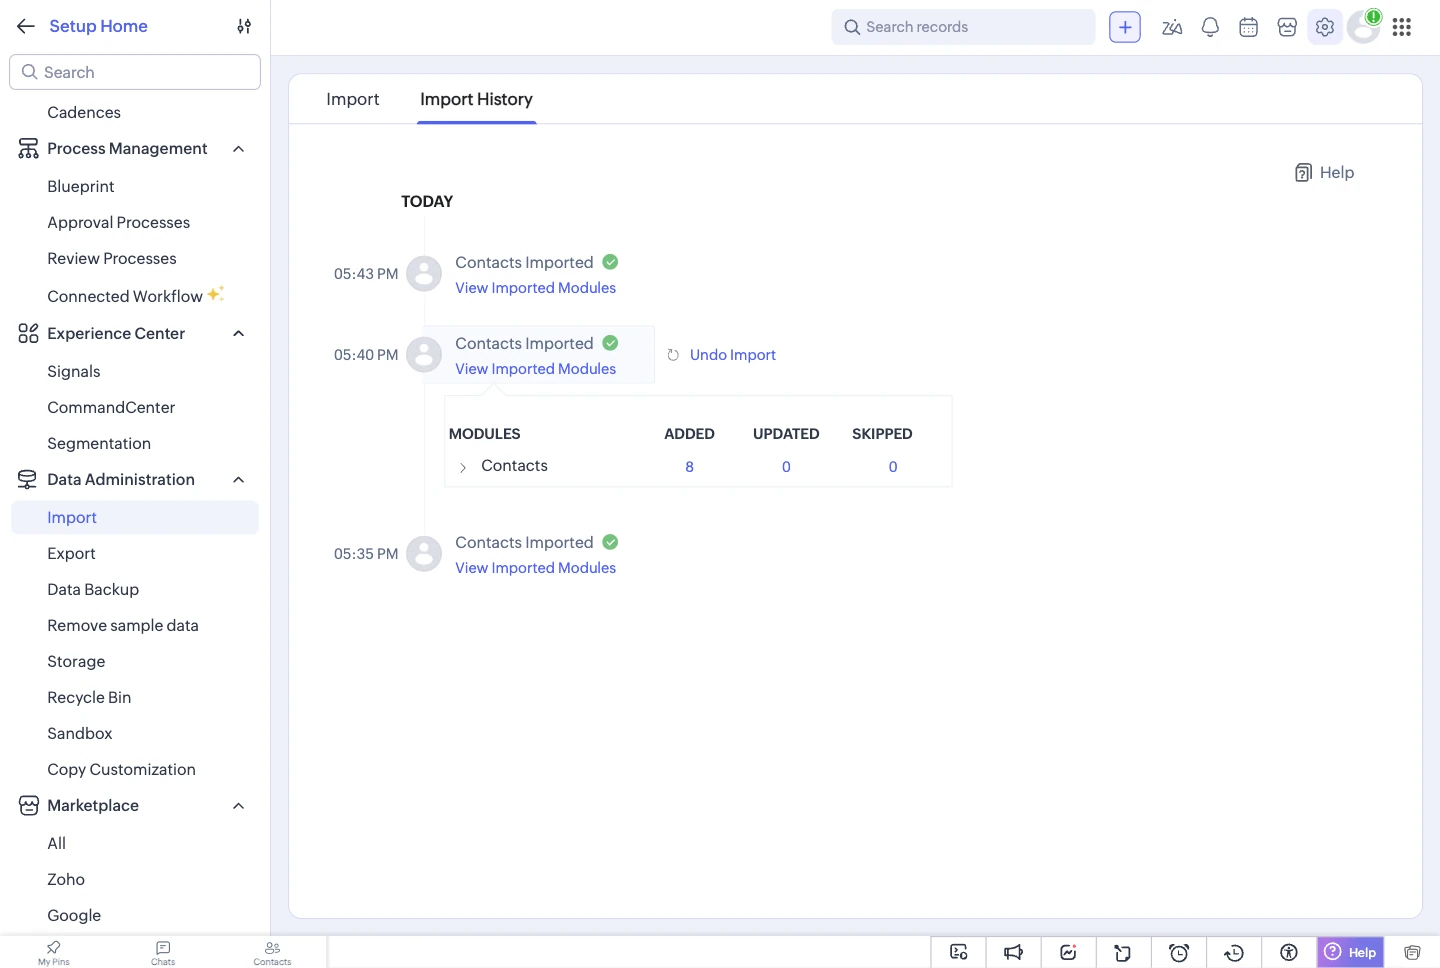1440x968 pixels.
Task: Click the blue plus create button
Action: [x=1125, y=27]
